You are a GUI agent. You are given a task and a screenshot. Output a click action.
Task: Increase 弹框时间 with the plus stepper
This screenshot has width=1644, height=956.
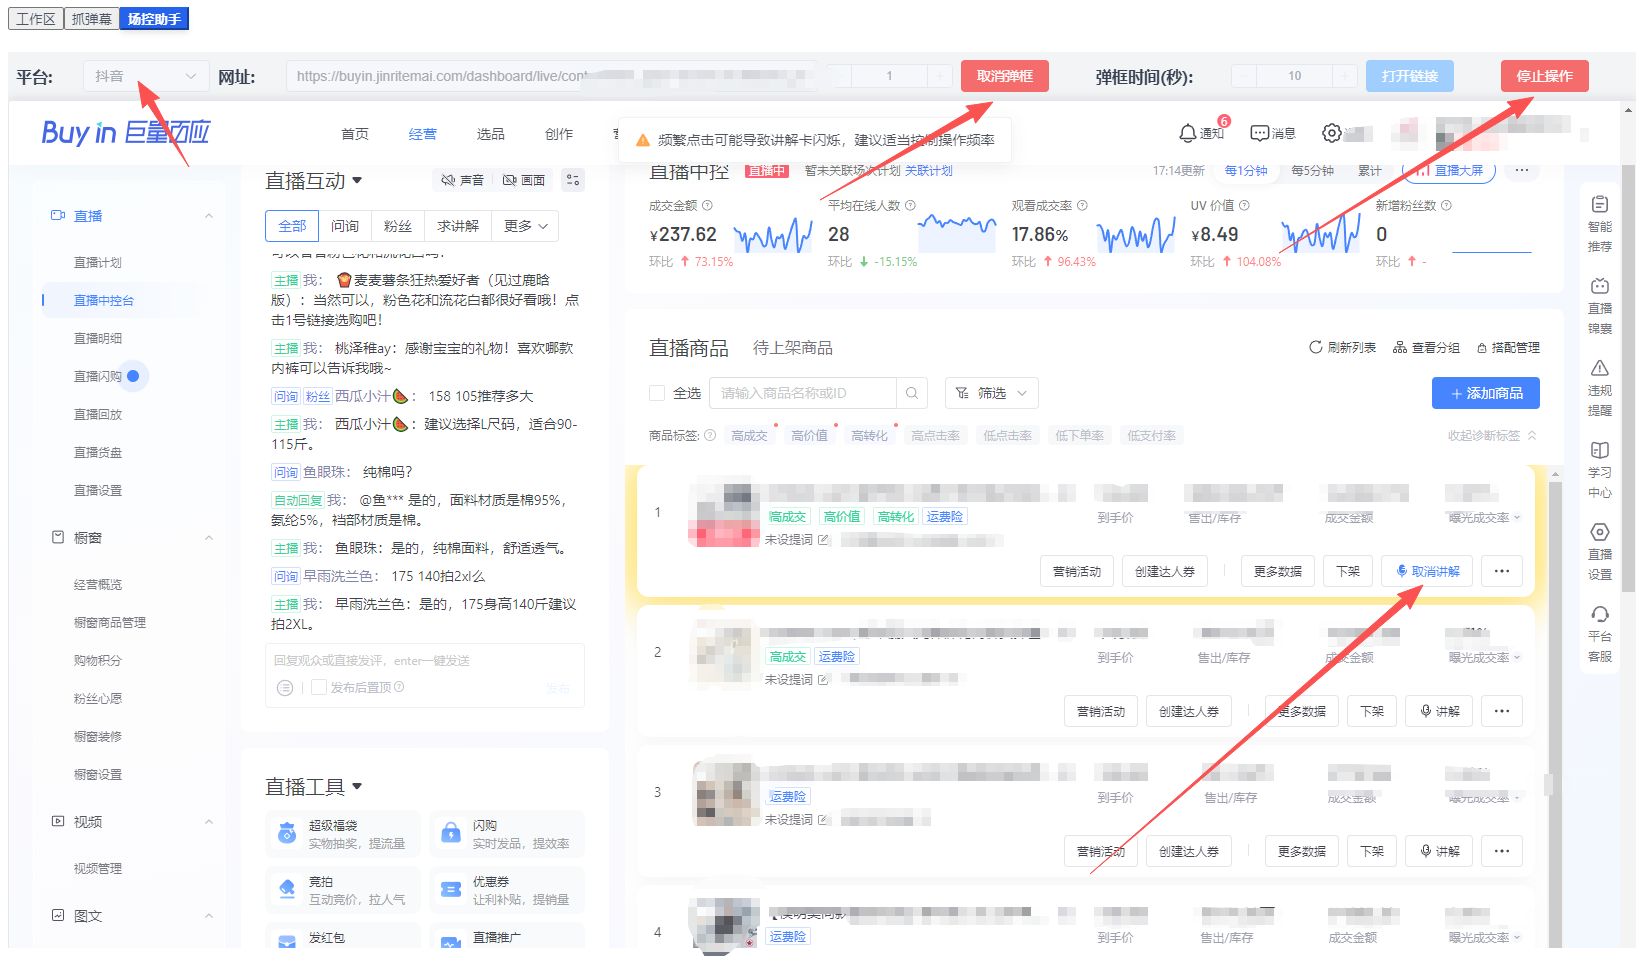(x=1342, y=75)
